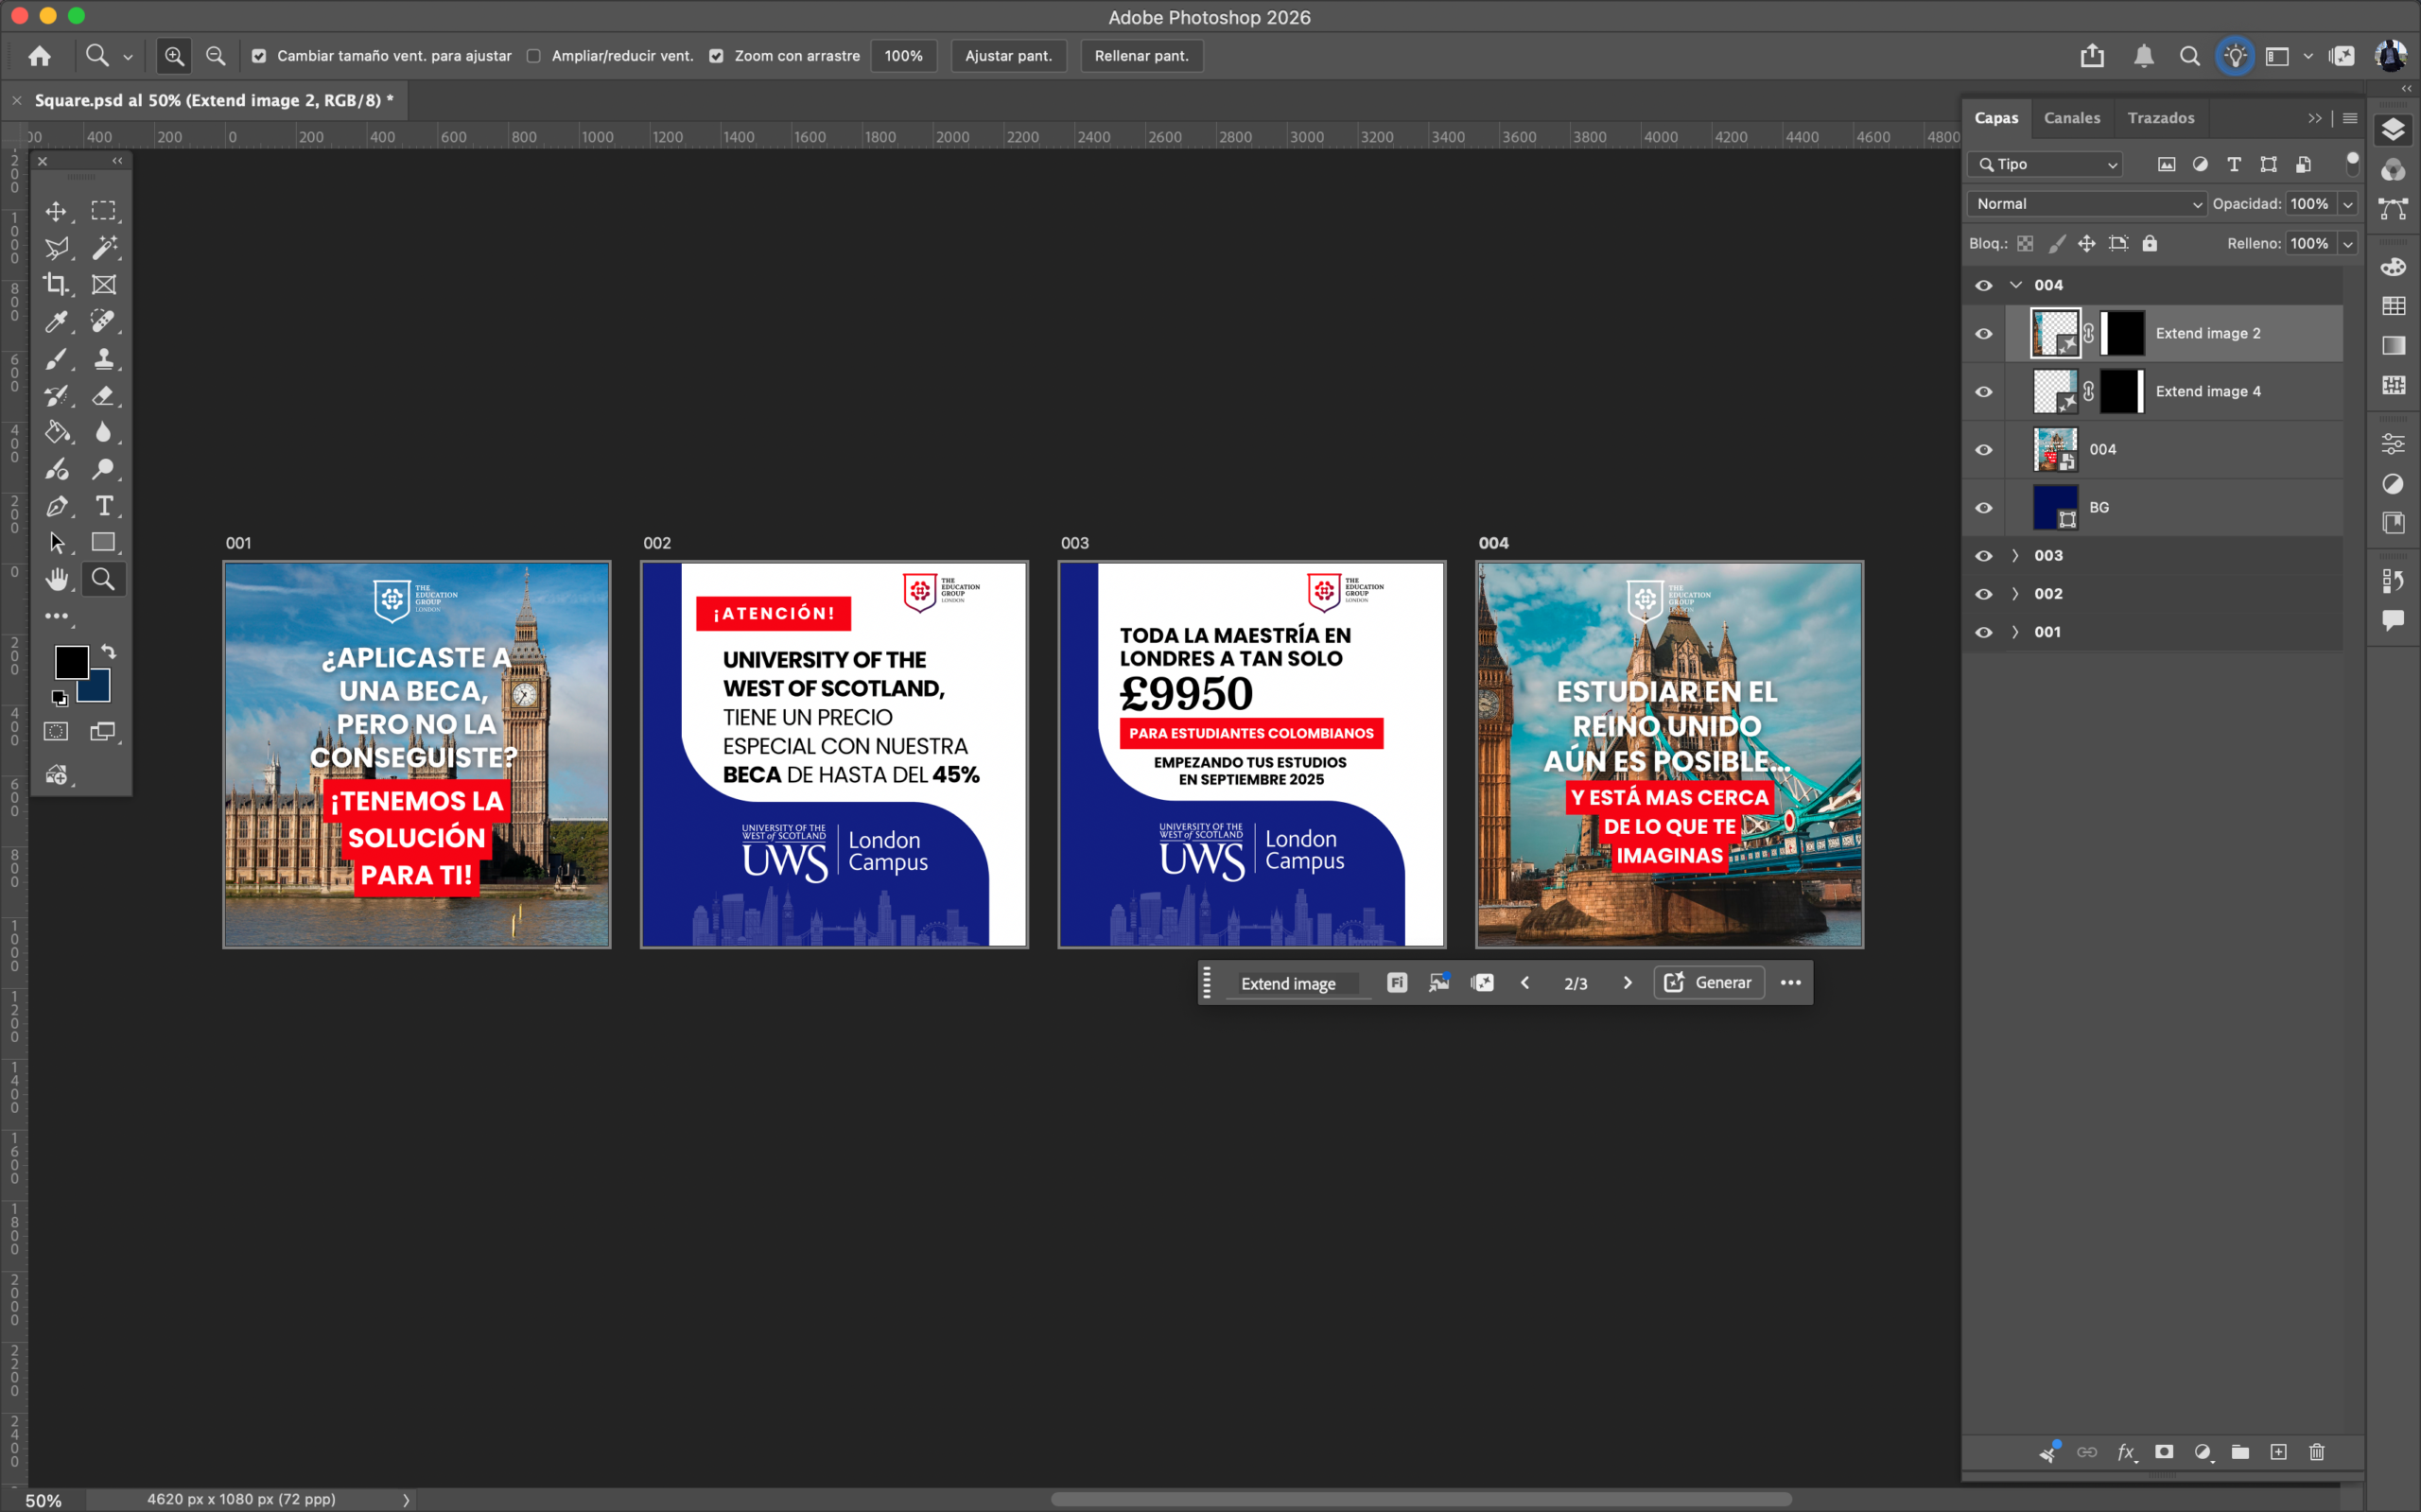This screenshot has width=2421, height=1512.
Task: Select the Square.psd document tab
Action: (214, 100)
